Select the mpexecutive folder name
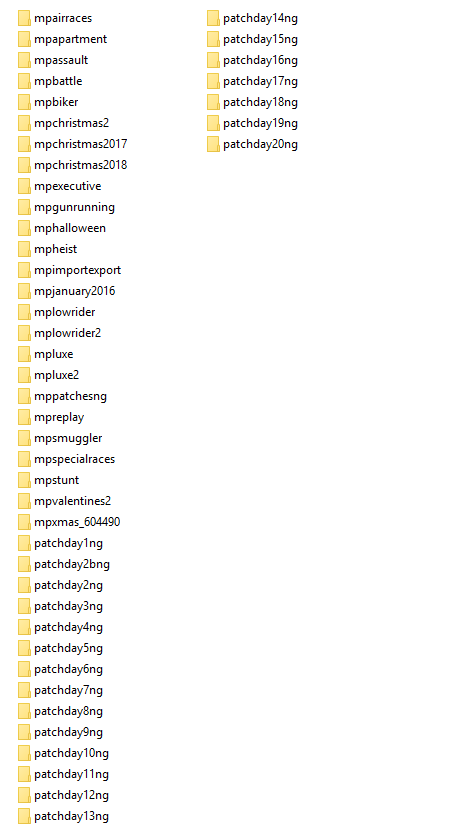The image size is (459, 833). click(67, 186)
